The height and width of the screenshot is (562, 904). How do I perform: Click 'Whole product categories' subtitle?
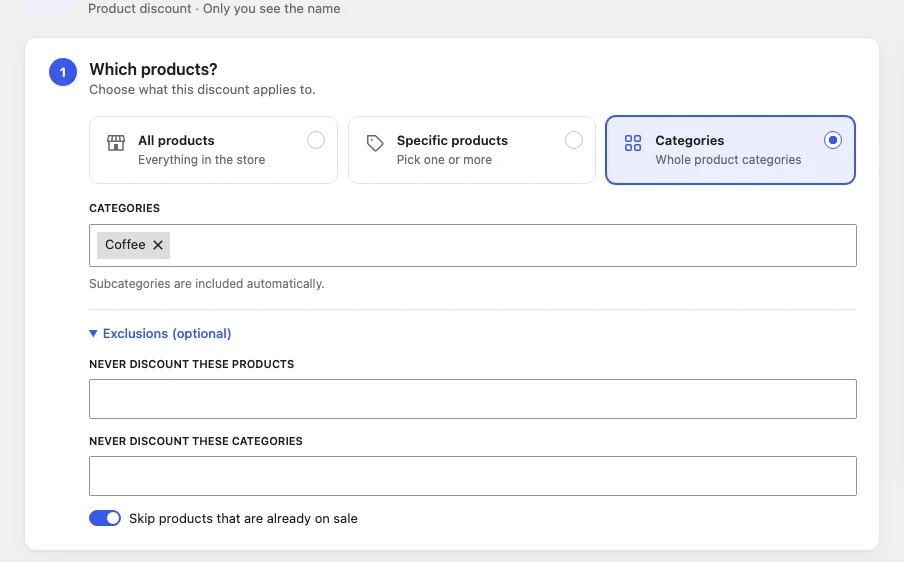(x=728, y=160)
